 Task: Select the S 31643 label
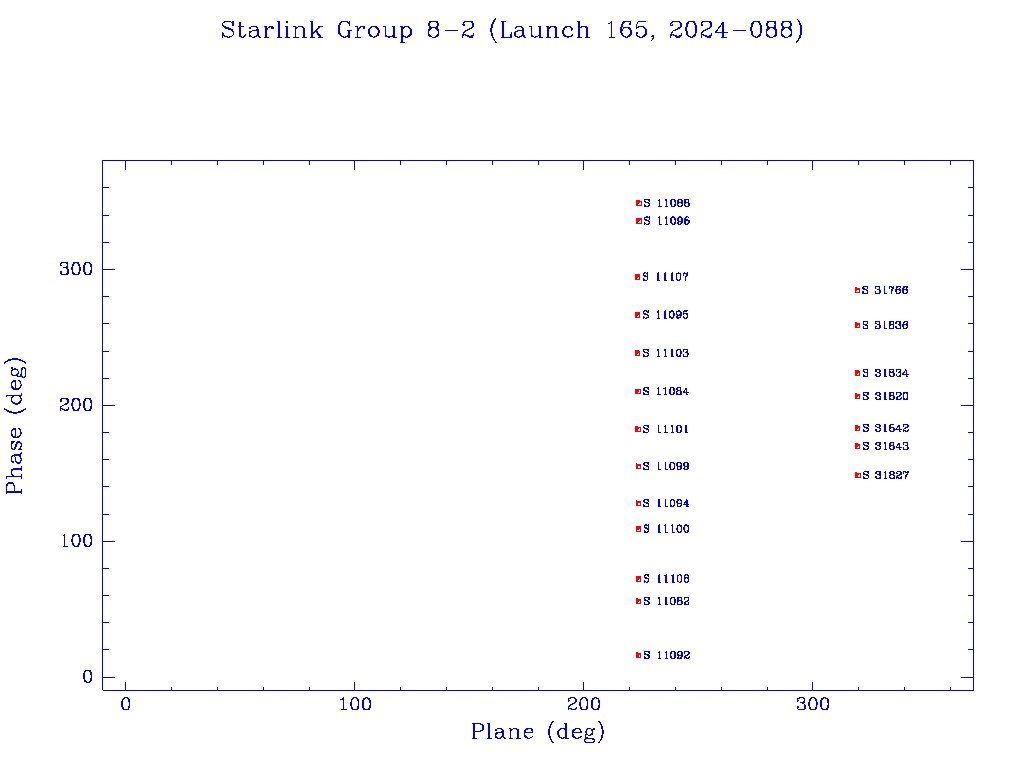tap(886, 446)
